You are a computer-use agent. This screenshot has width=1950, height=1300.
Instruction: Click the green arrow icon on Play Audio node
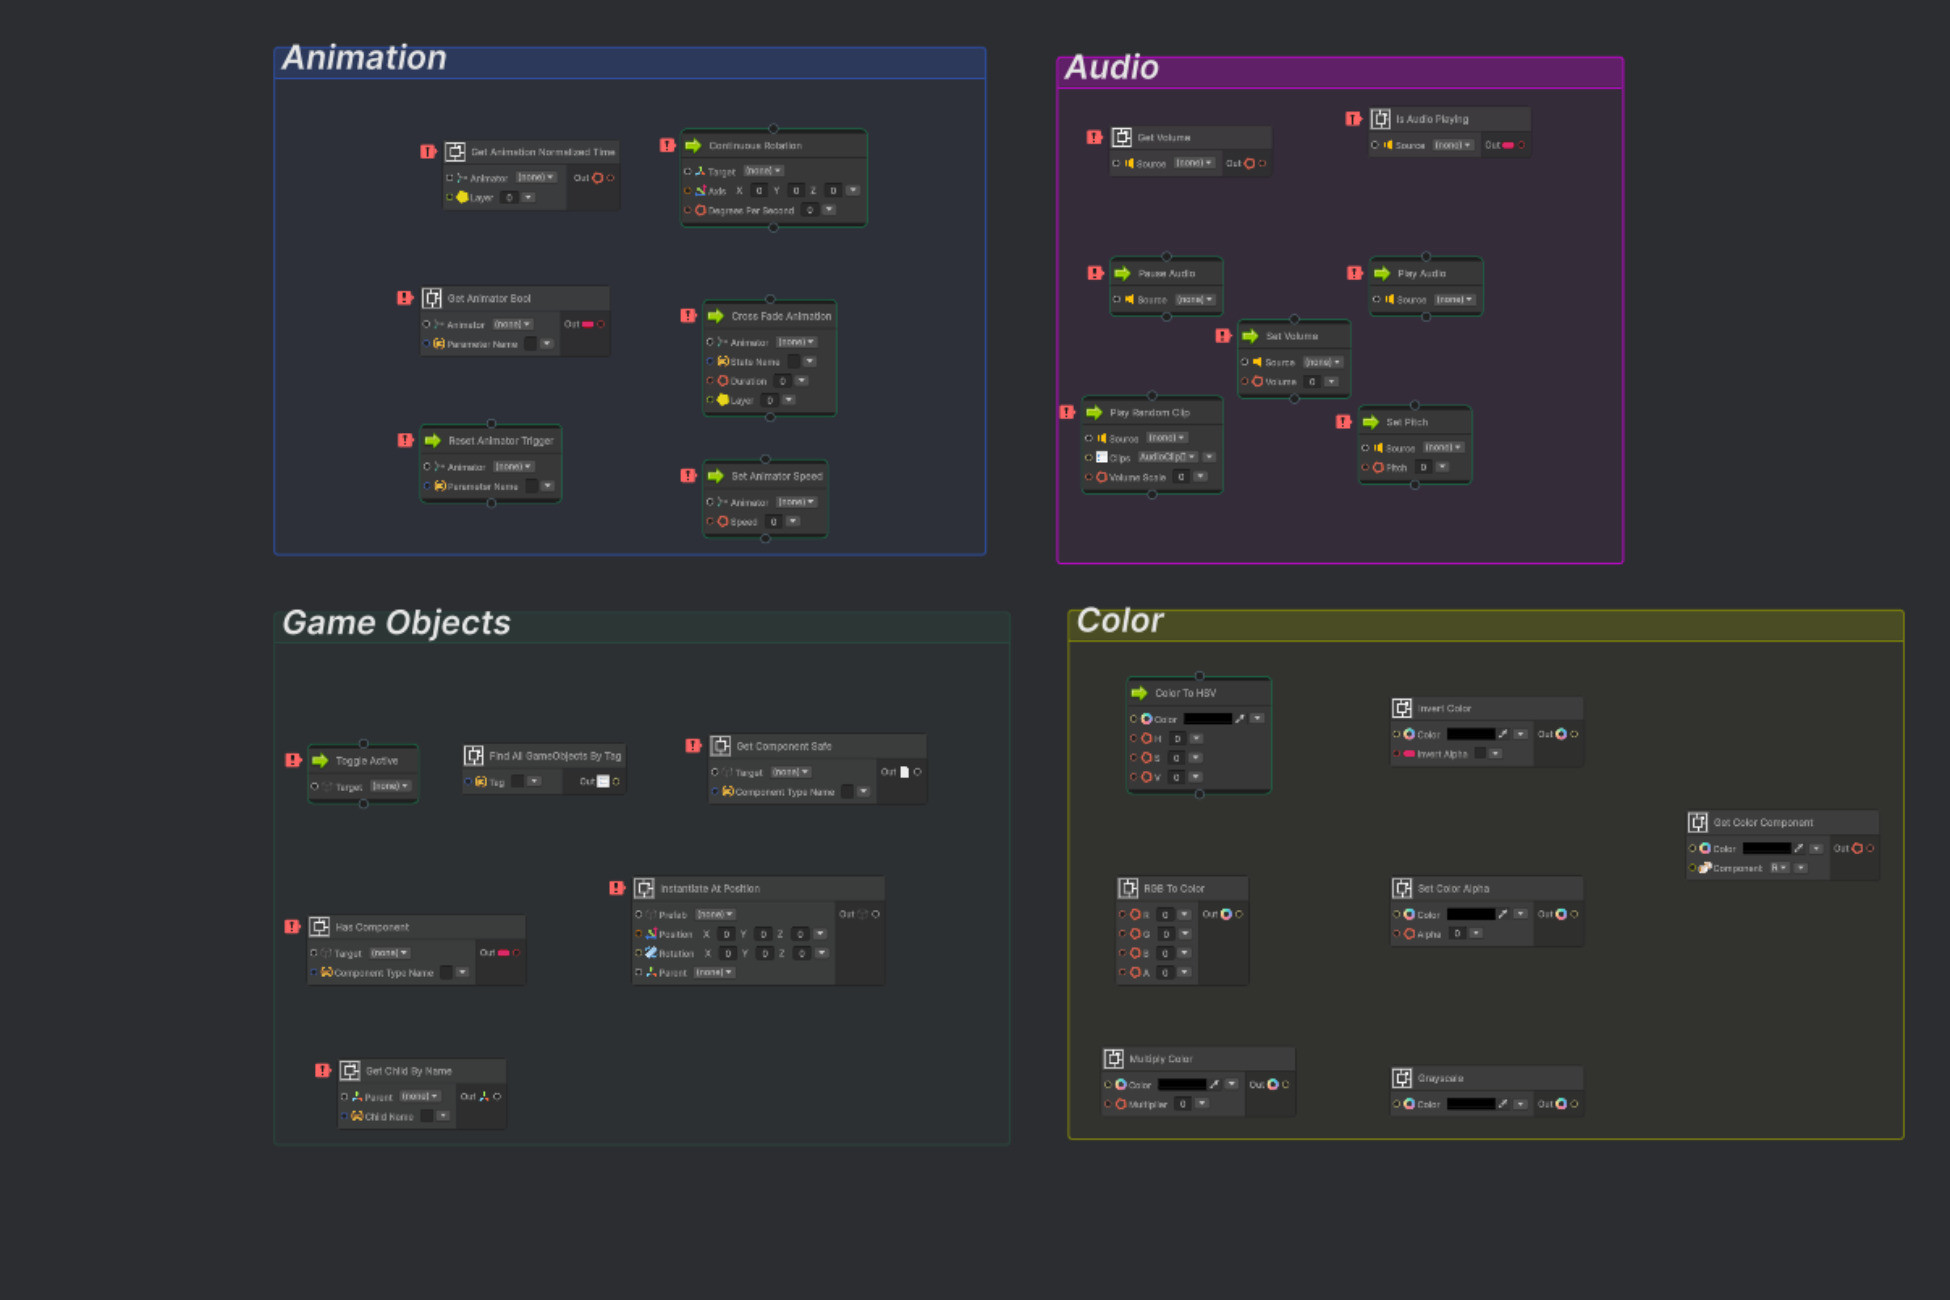pyautogui.click(x=1382, y=273)
